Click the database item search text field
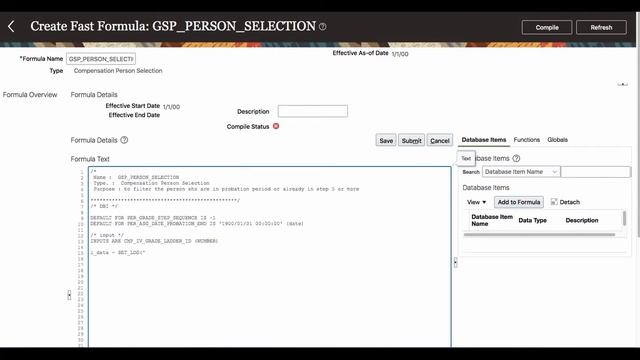The image size is (640, 360). point(596,172)
